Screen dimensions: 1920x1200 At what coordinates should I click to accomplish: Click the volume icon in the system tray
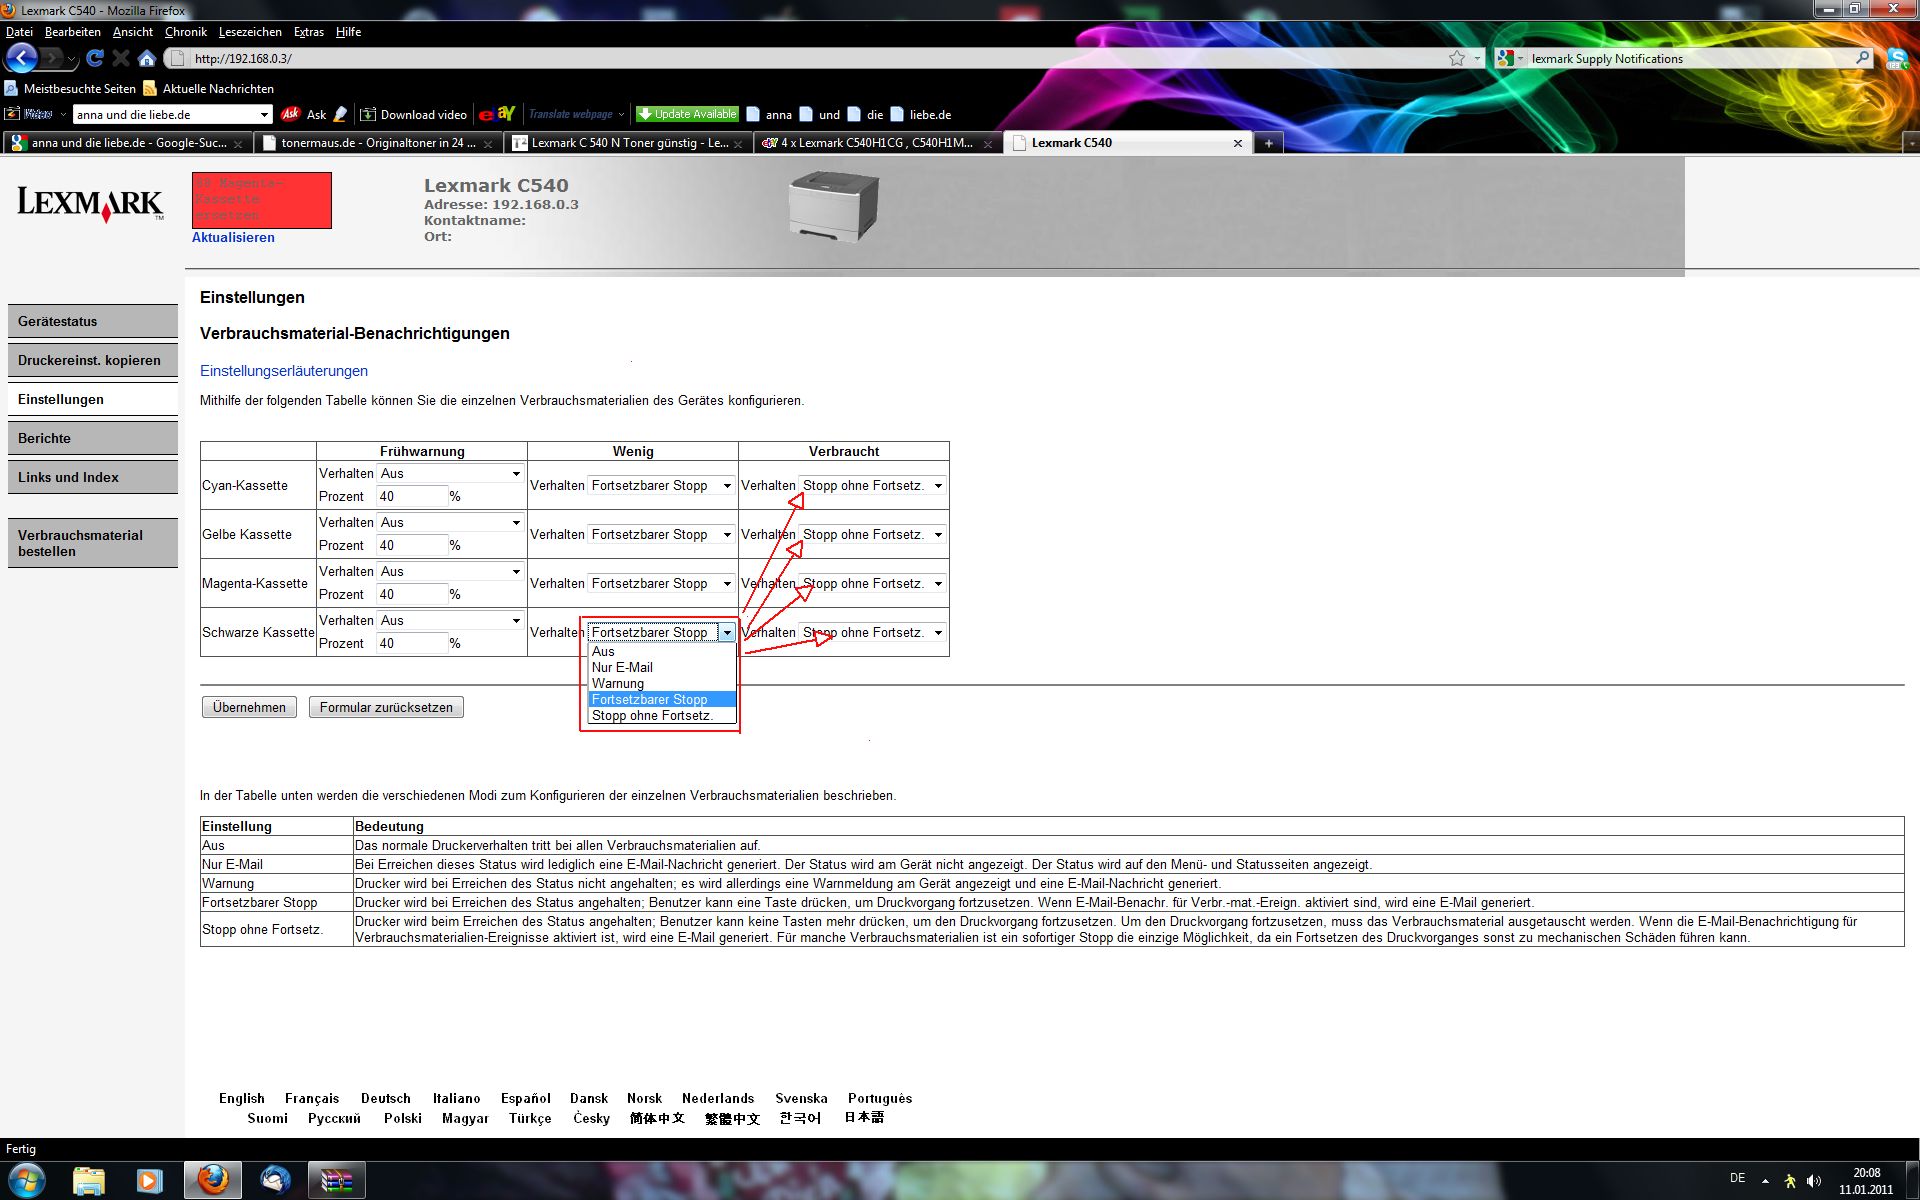coord(1814,1181)
